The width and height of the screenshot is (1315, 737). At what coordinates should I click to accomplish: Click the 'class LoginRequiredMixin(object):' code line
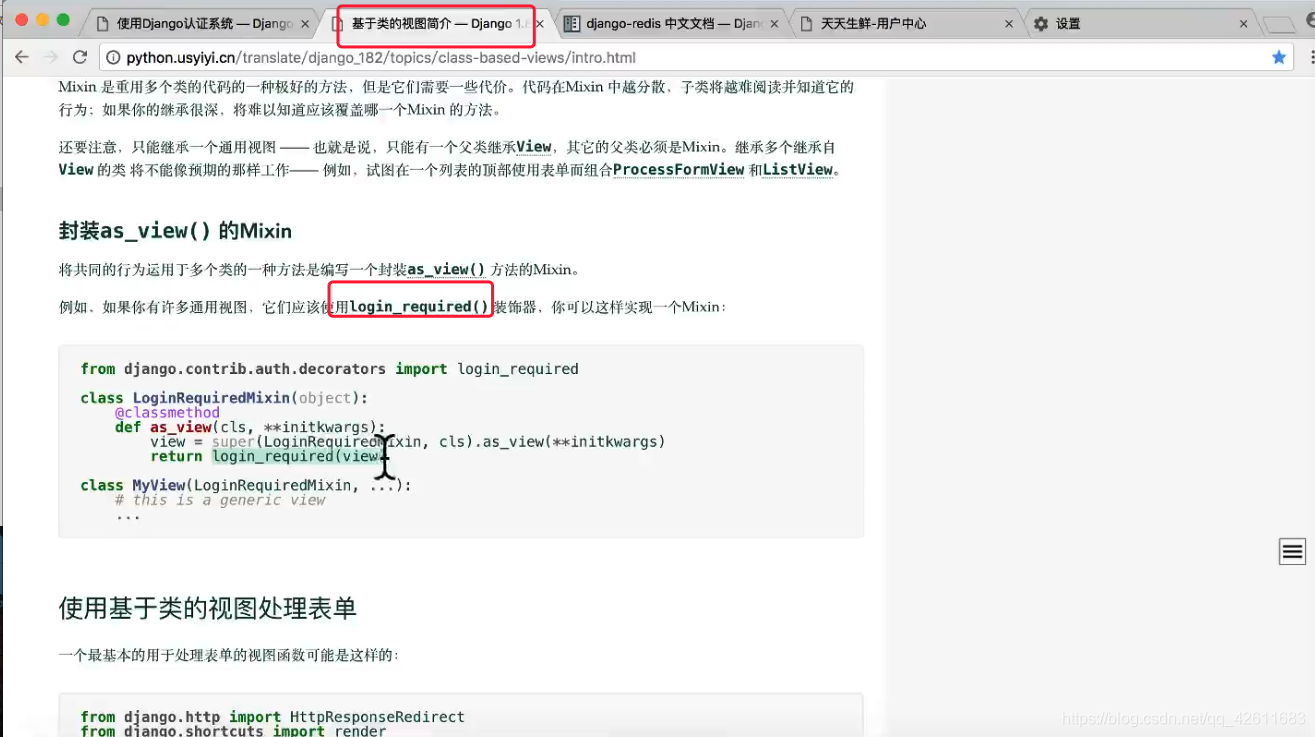[224, 398]
